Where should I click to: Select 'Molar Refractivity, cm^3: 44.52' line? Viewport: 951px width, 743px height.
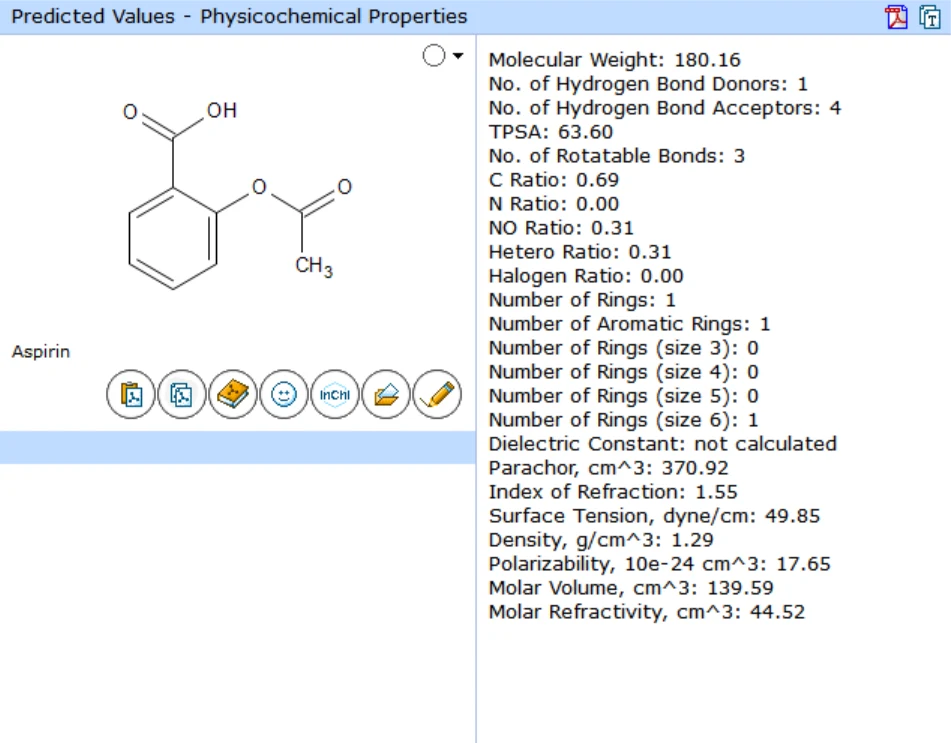[647, 612]
